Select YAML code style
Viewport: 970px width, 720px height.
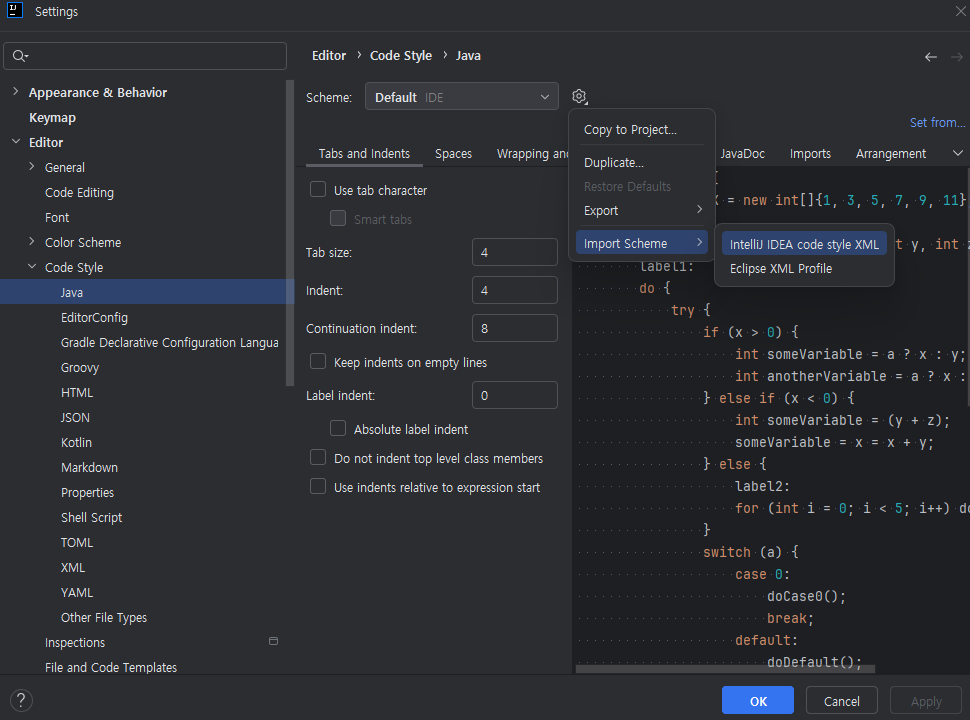pyautogui.click(x=77, y=593)
